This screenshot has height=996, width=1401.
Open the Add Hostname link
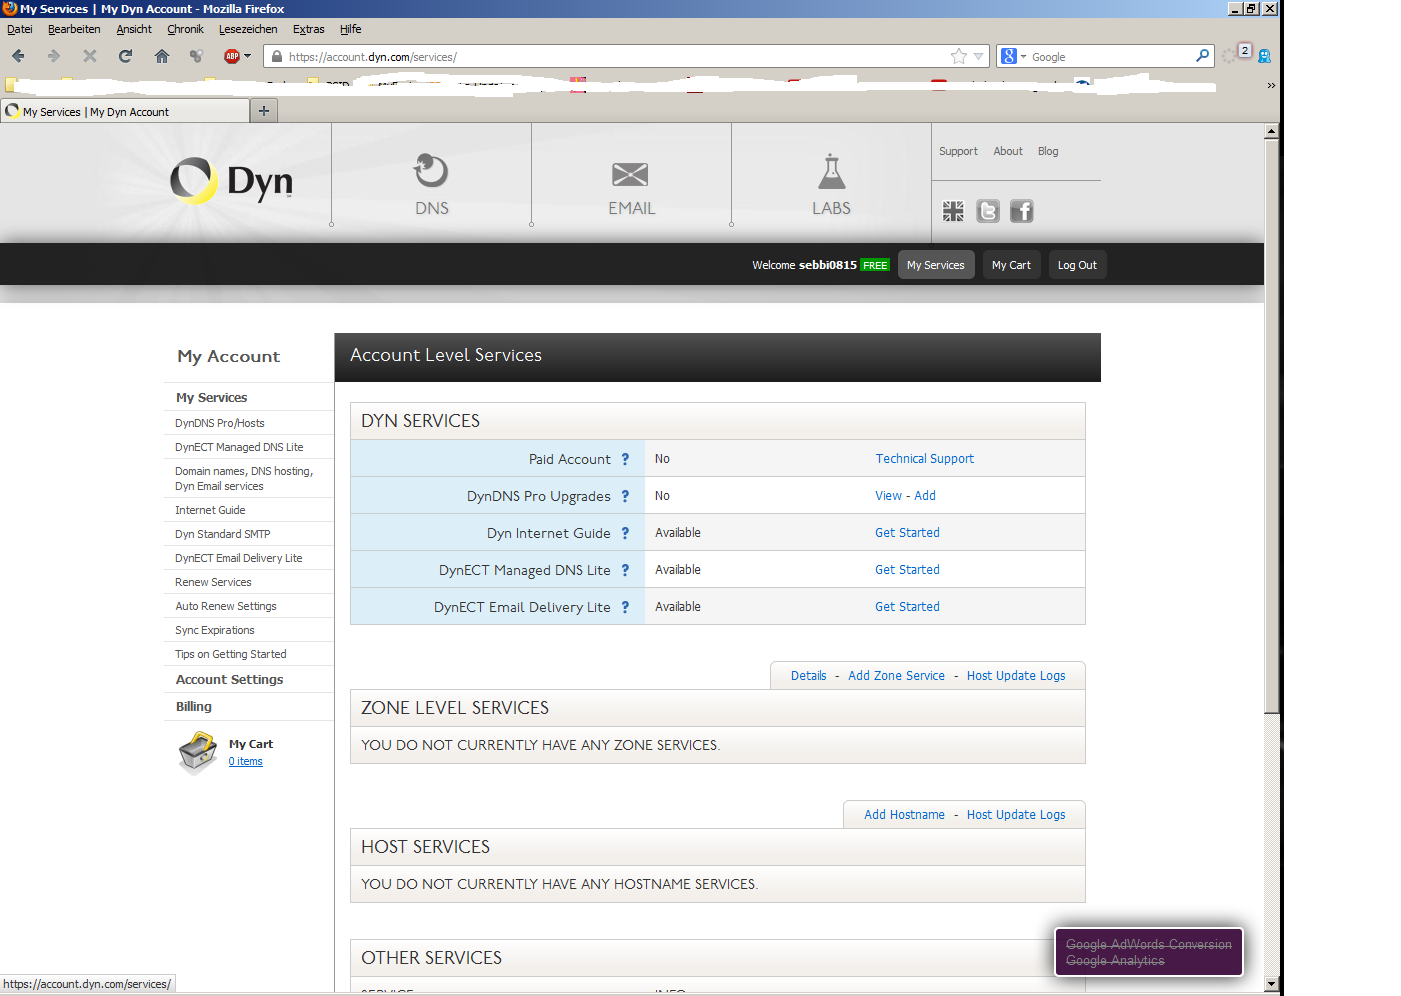tap(904, 815)
